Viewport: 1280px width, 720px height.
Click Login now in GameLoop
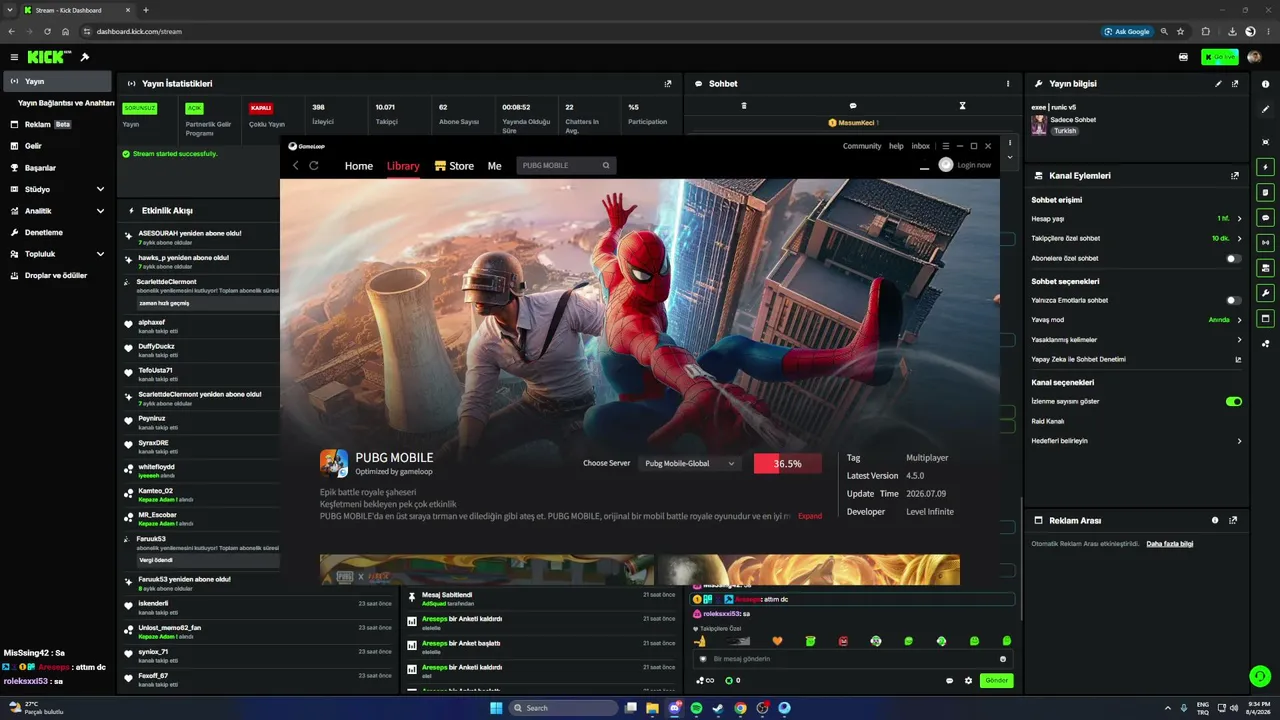[x=974, y=165]
